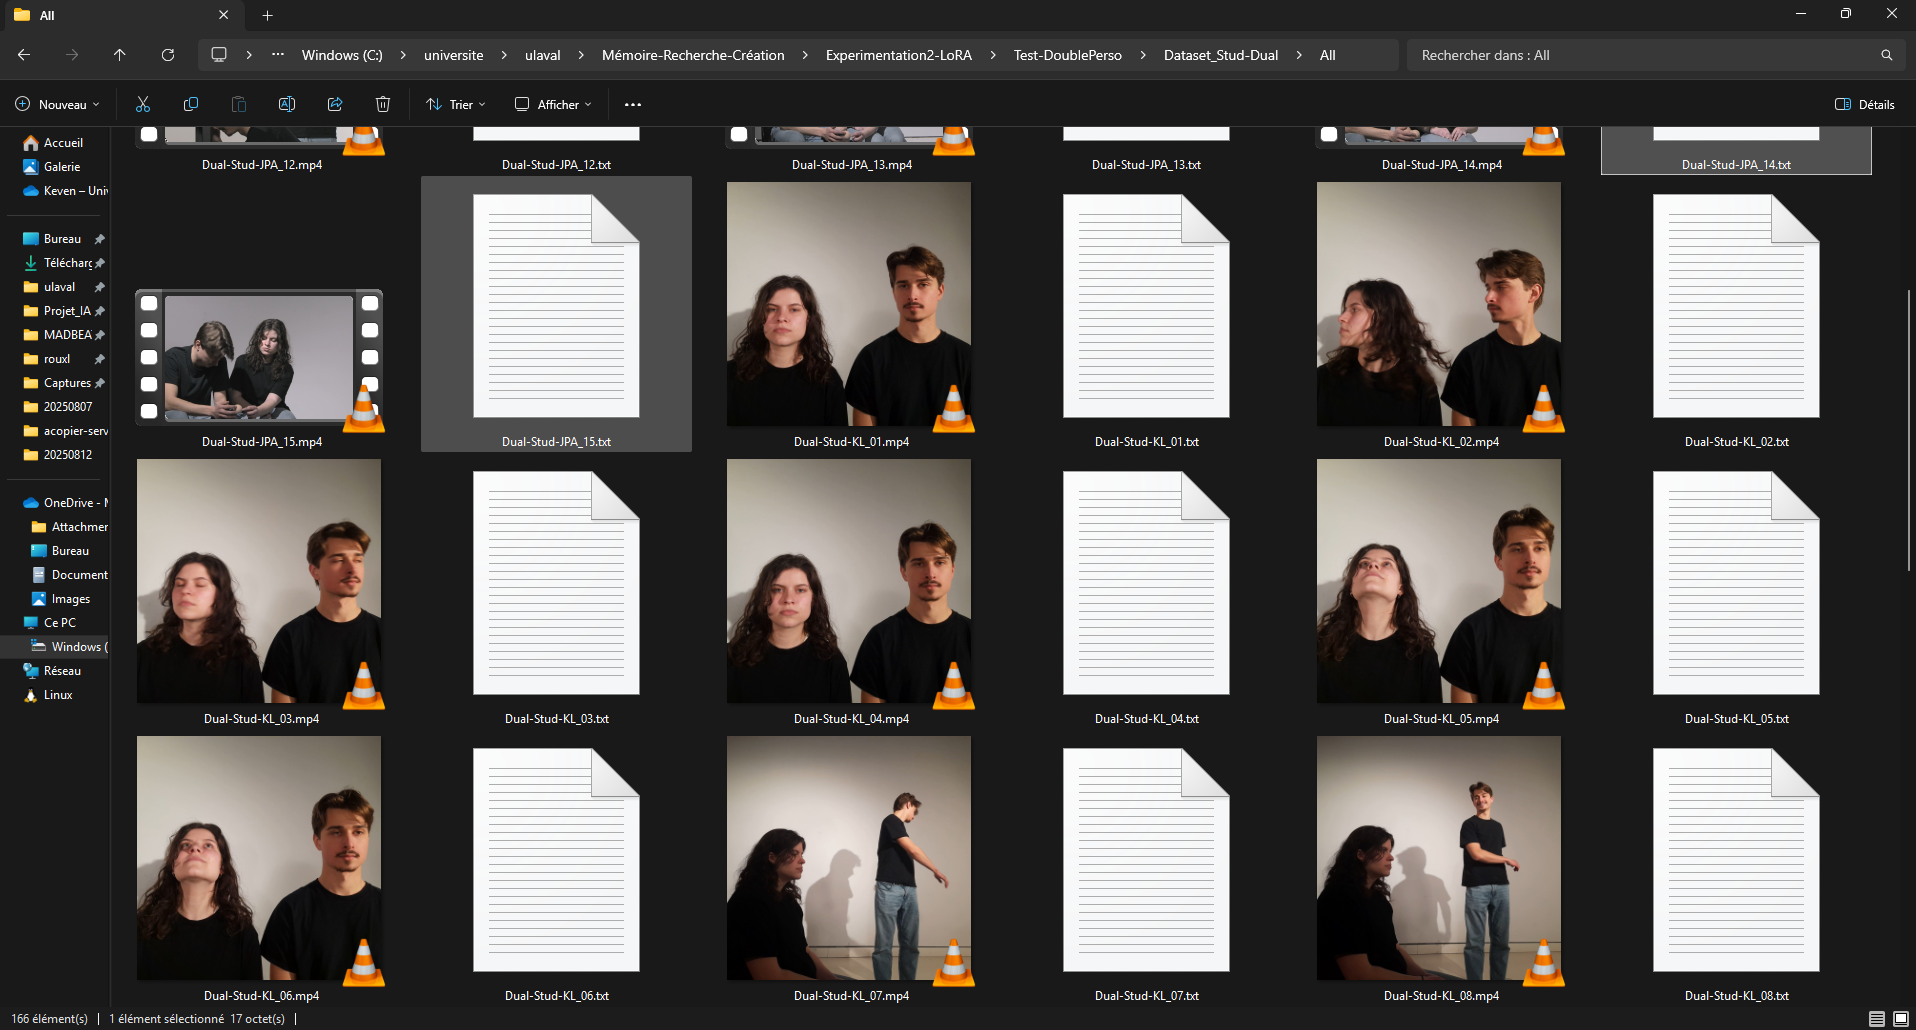Select Accueil in navigation pane
Image resolution: width=1916 pixels, height=1030 pixels.
click(63, 143)
